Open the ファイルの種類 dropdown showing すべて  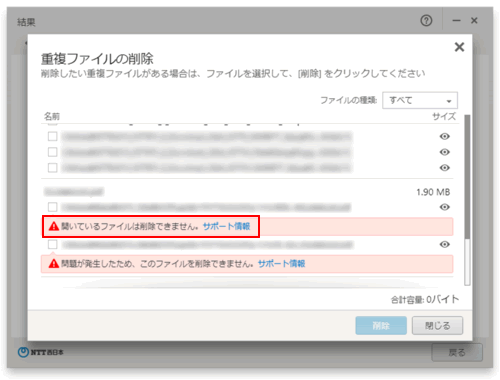(420, 100)
